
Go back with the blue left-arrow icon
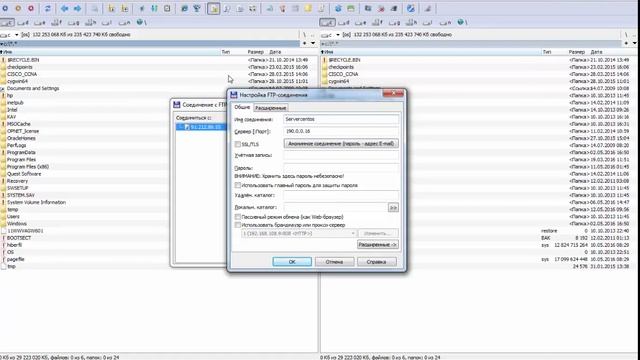click(x=64, y=9)
